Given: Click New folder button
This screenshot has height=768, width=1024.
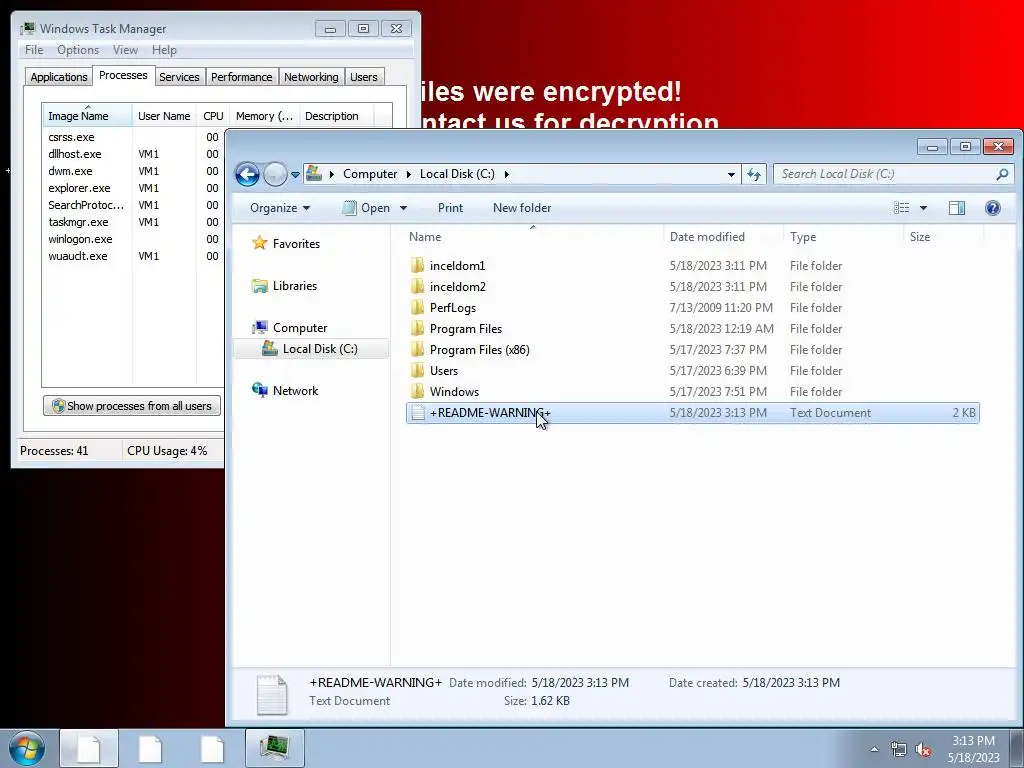Looking at the screenshot, I should (522, 208).
